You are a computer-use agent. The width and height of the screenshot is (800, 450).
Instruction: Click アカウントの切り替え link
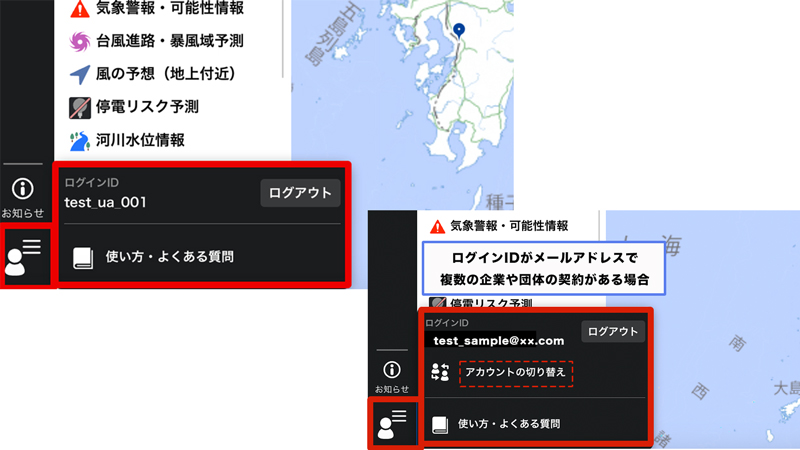tap(516, 373)
